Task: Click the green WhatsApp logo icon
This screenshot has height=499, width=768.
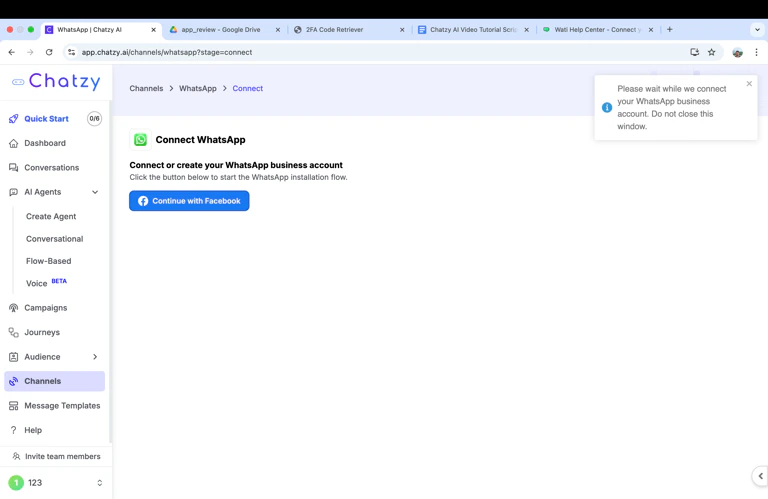Action: coord(141,140)
